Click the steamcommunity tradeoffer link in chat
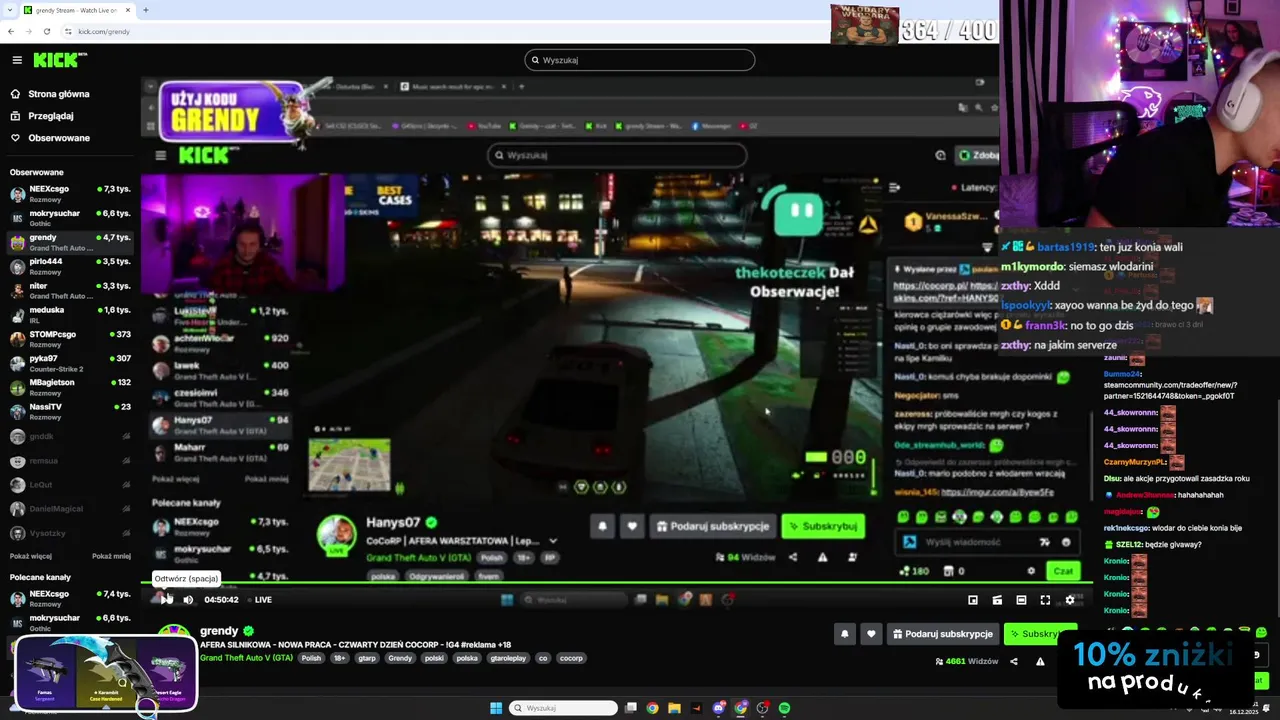Viewport: 1280px width, 720px height. (x=1170, y=390)
